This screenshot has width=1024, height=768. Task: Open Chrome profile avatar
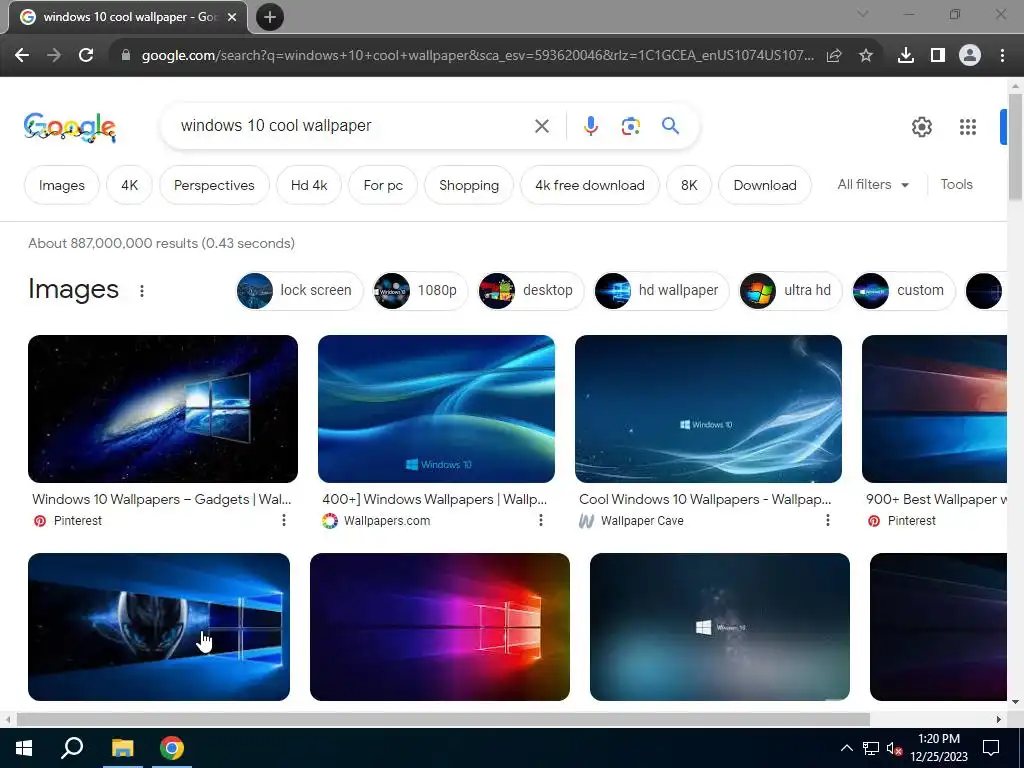pos(970,56)
